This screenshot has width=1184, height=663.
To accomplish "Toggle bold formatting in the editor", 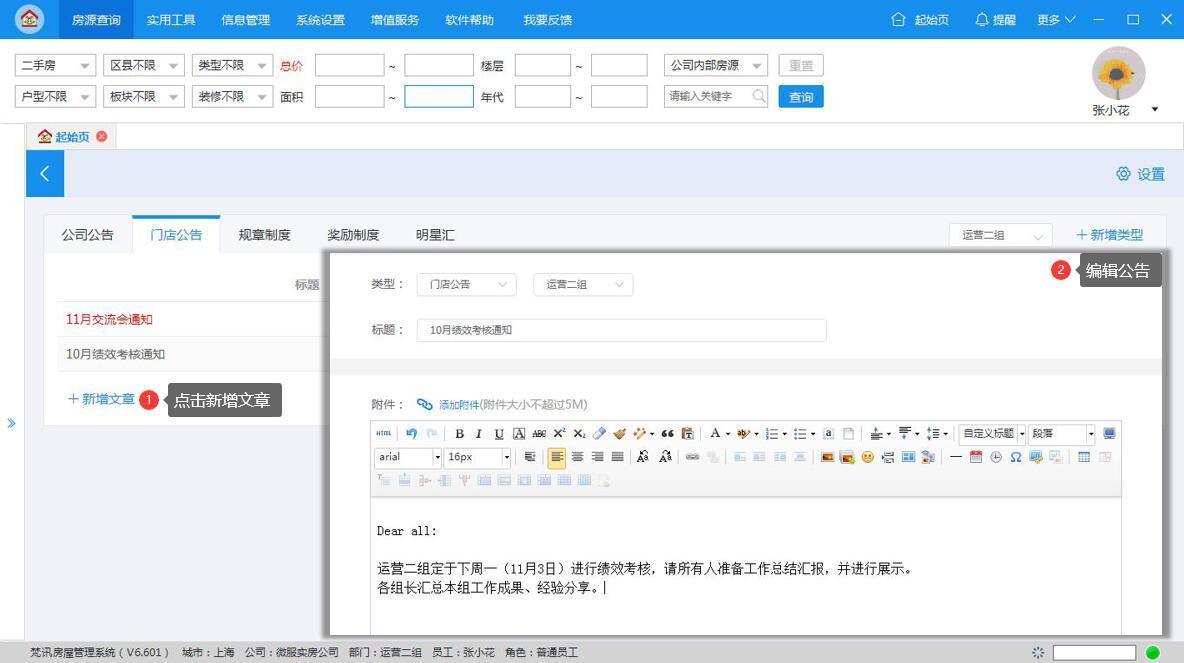I will 459,433.
